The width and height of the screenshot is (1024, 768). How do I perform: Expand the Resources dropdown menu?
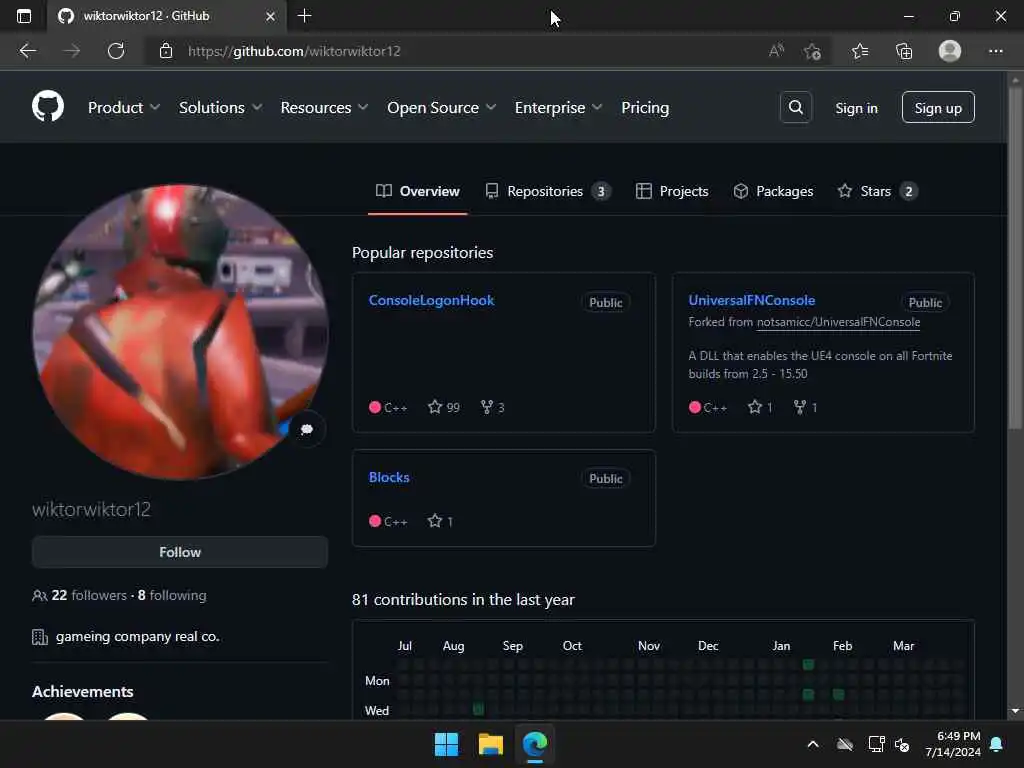(325, 107)
